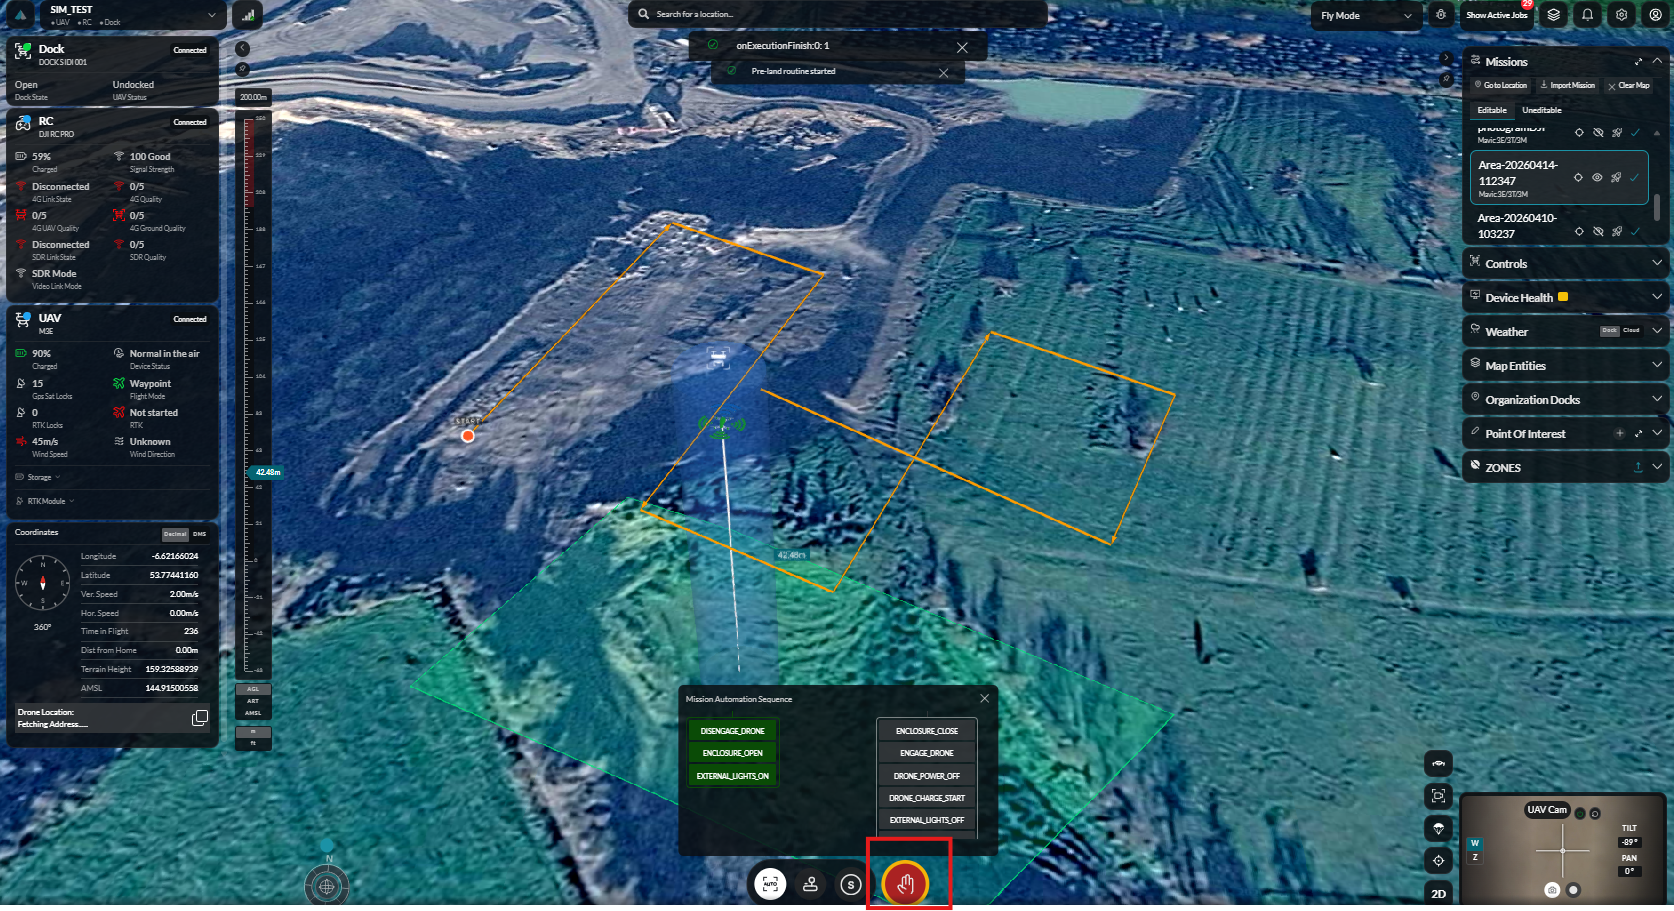Click the altitude slider 42.48m marker

[266, 472]
